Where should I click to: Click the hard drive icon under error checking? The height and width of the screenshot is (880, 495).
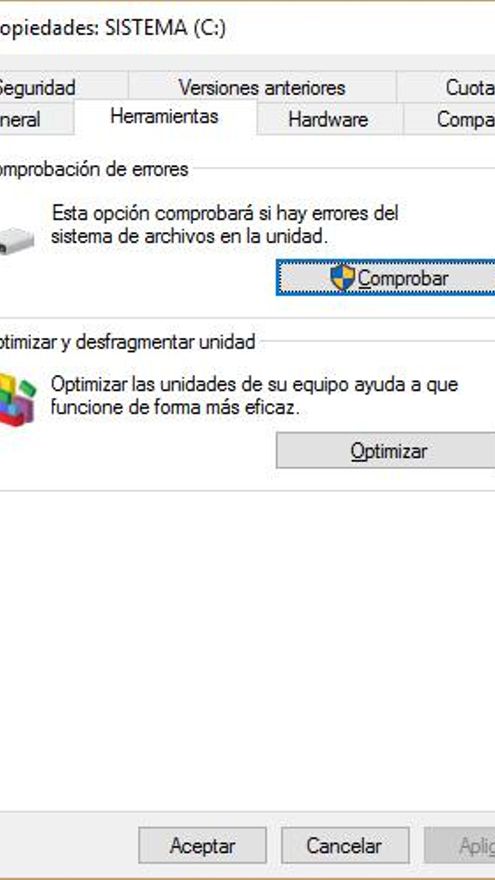17,240
